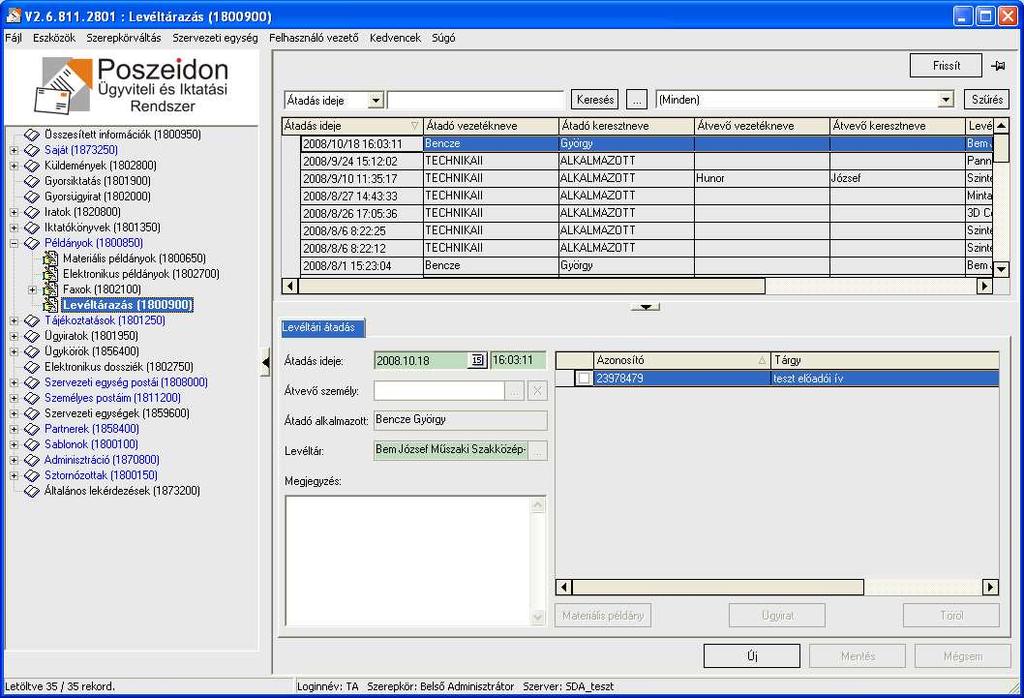Open the Kedvencek menu
The width and height of the screenshot is (1024, 698).
tap(395, 38)
